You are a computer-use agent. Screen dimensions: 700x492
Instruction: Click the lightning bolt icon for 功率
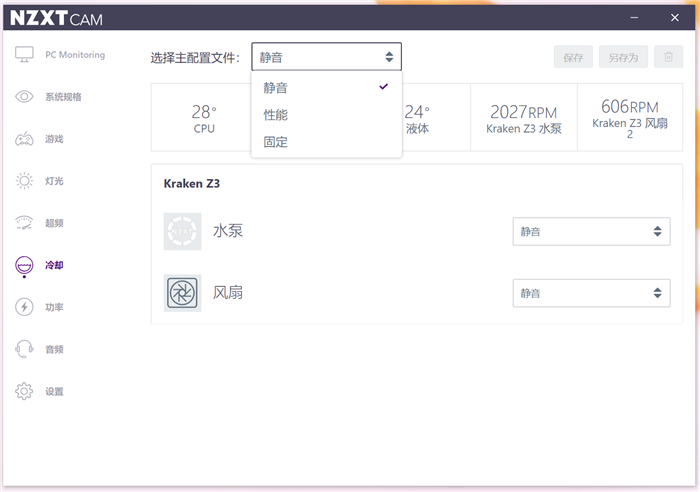(24, 307)
